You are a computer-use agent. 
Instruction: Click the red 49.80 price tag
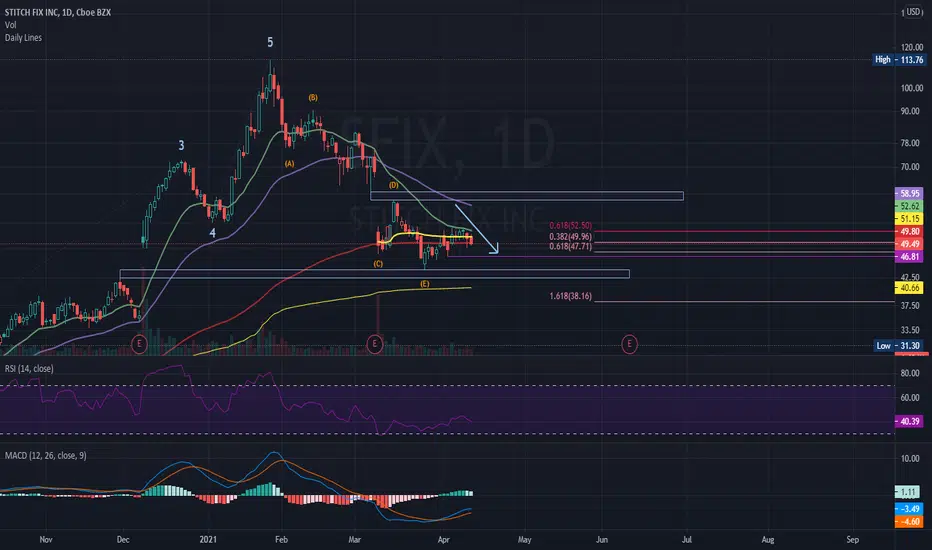coord(909,232)
